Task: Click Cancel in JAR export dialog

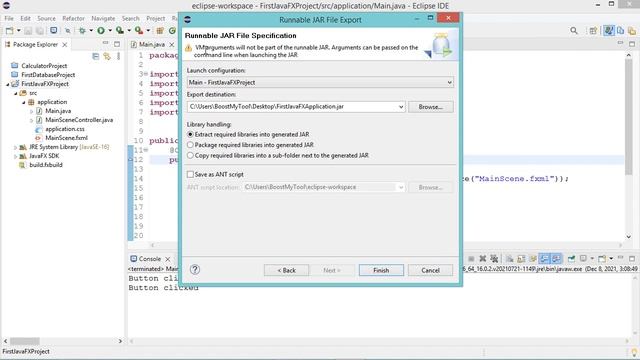Action: (x=430, y=270)
